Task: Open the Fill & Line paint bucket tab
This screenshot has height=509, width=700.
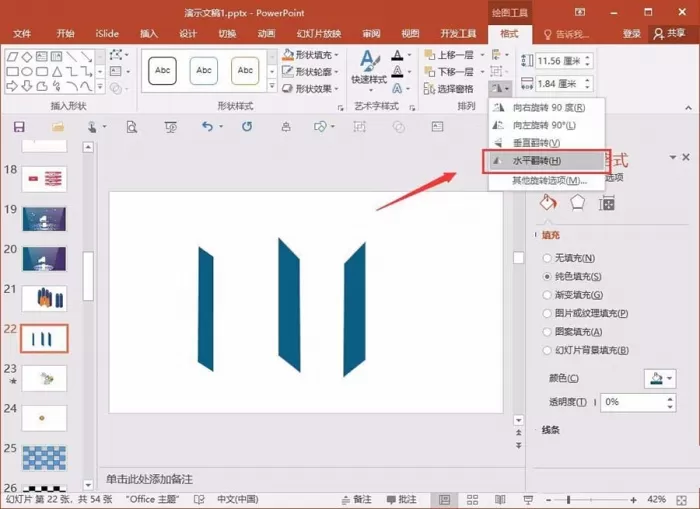Action: 548,203
